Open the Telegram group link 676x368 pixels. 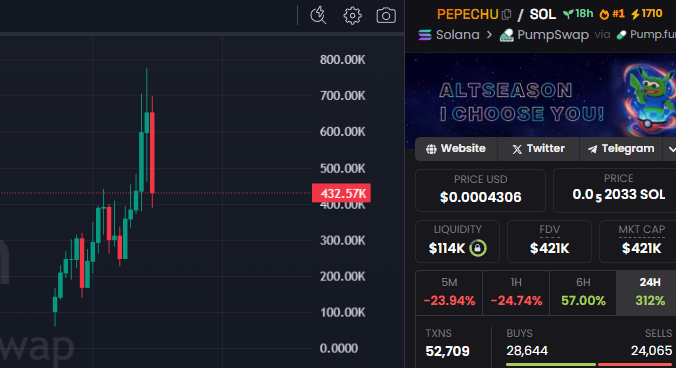click(621, 149)
